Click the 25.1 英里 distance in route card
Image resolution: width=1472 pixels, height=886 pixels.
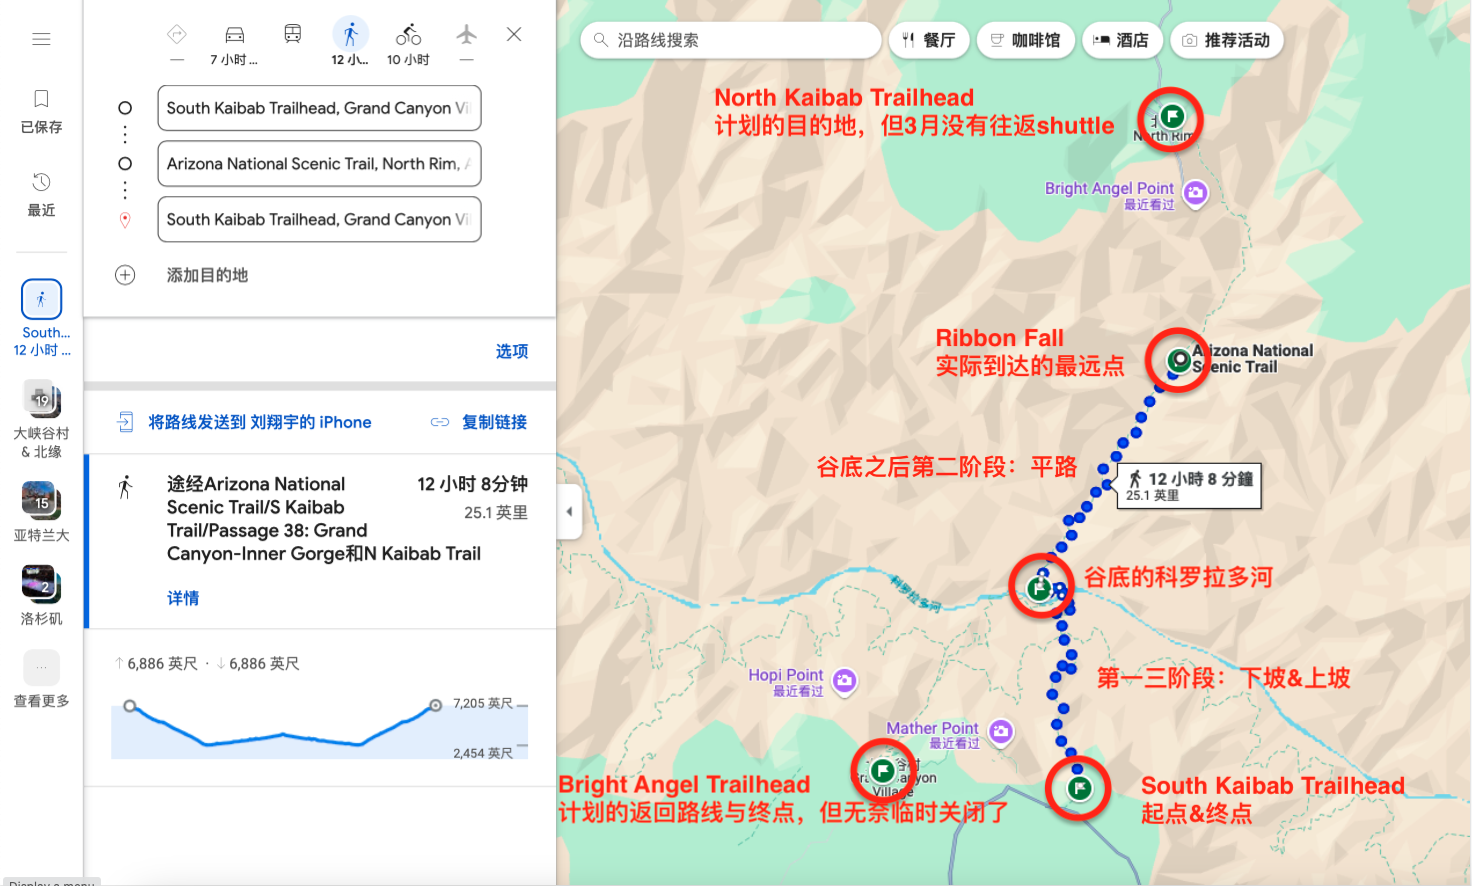[x=496, y=513]
